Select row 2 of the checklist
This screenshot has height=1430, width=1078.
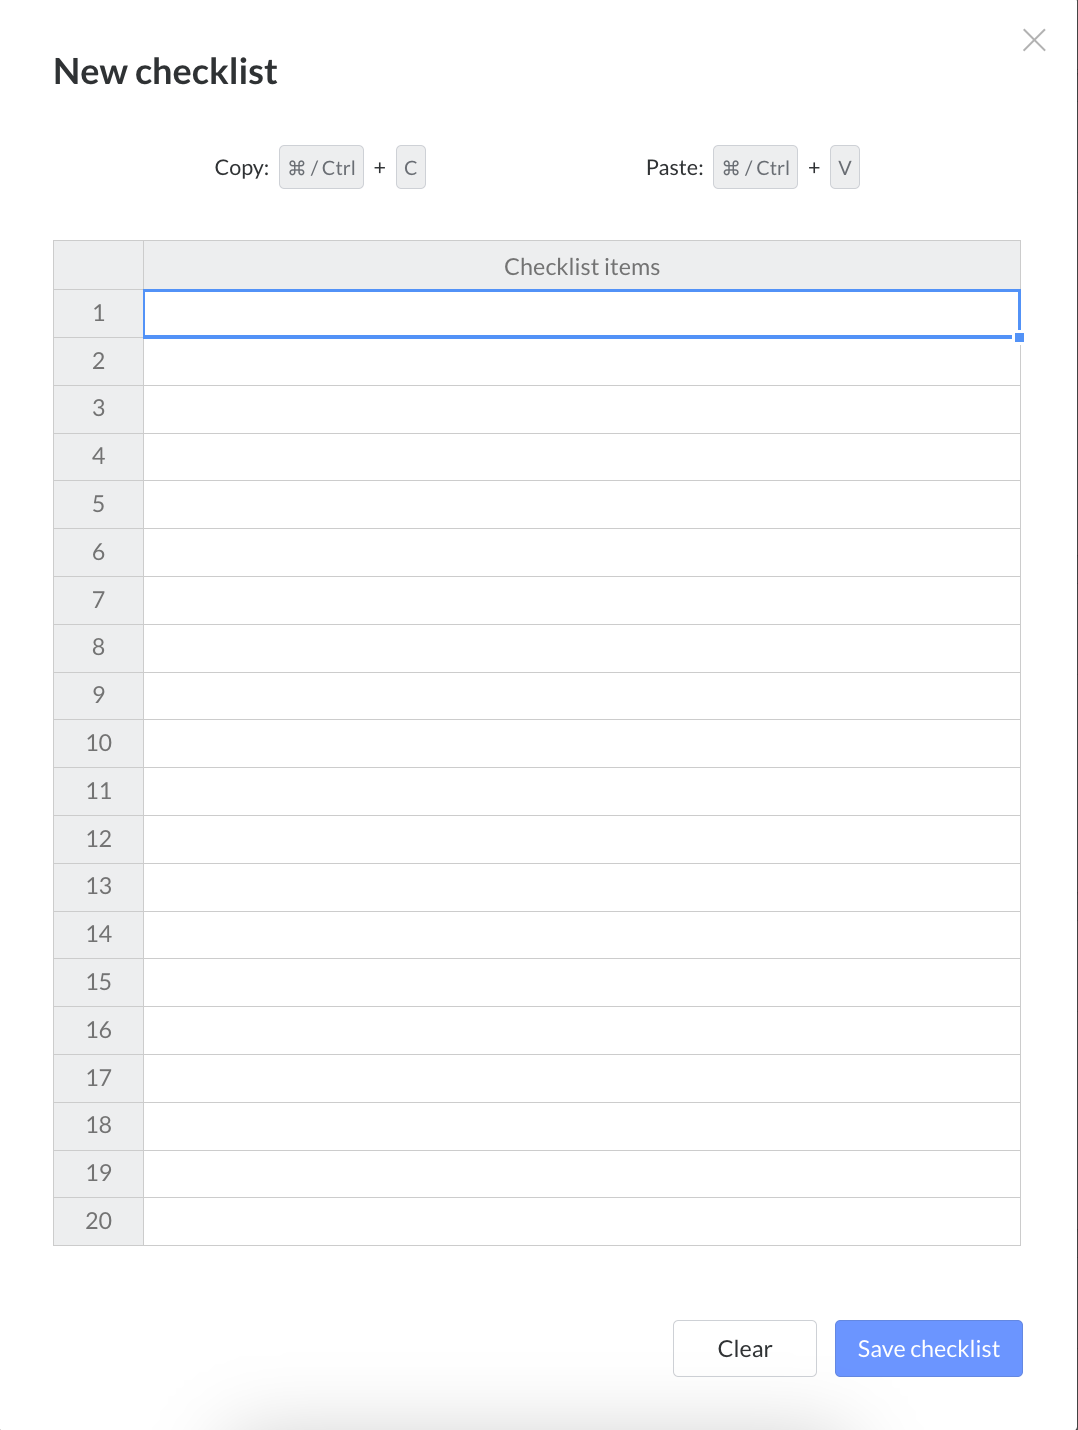click(580, 361)
